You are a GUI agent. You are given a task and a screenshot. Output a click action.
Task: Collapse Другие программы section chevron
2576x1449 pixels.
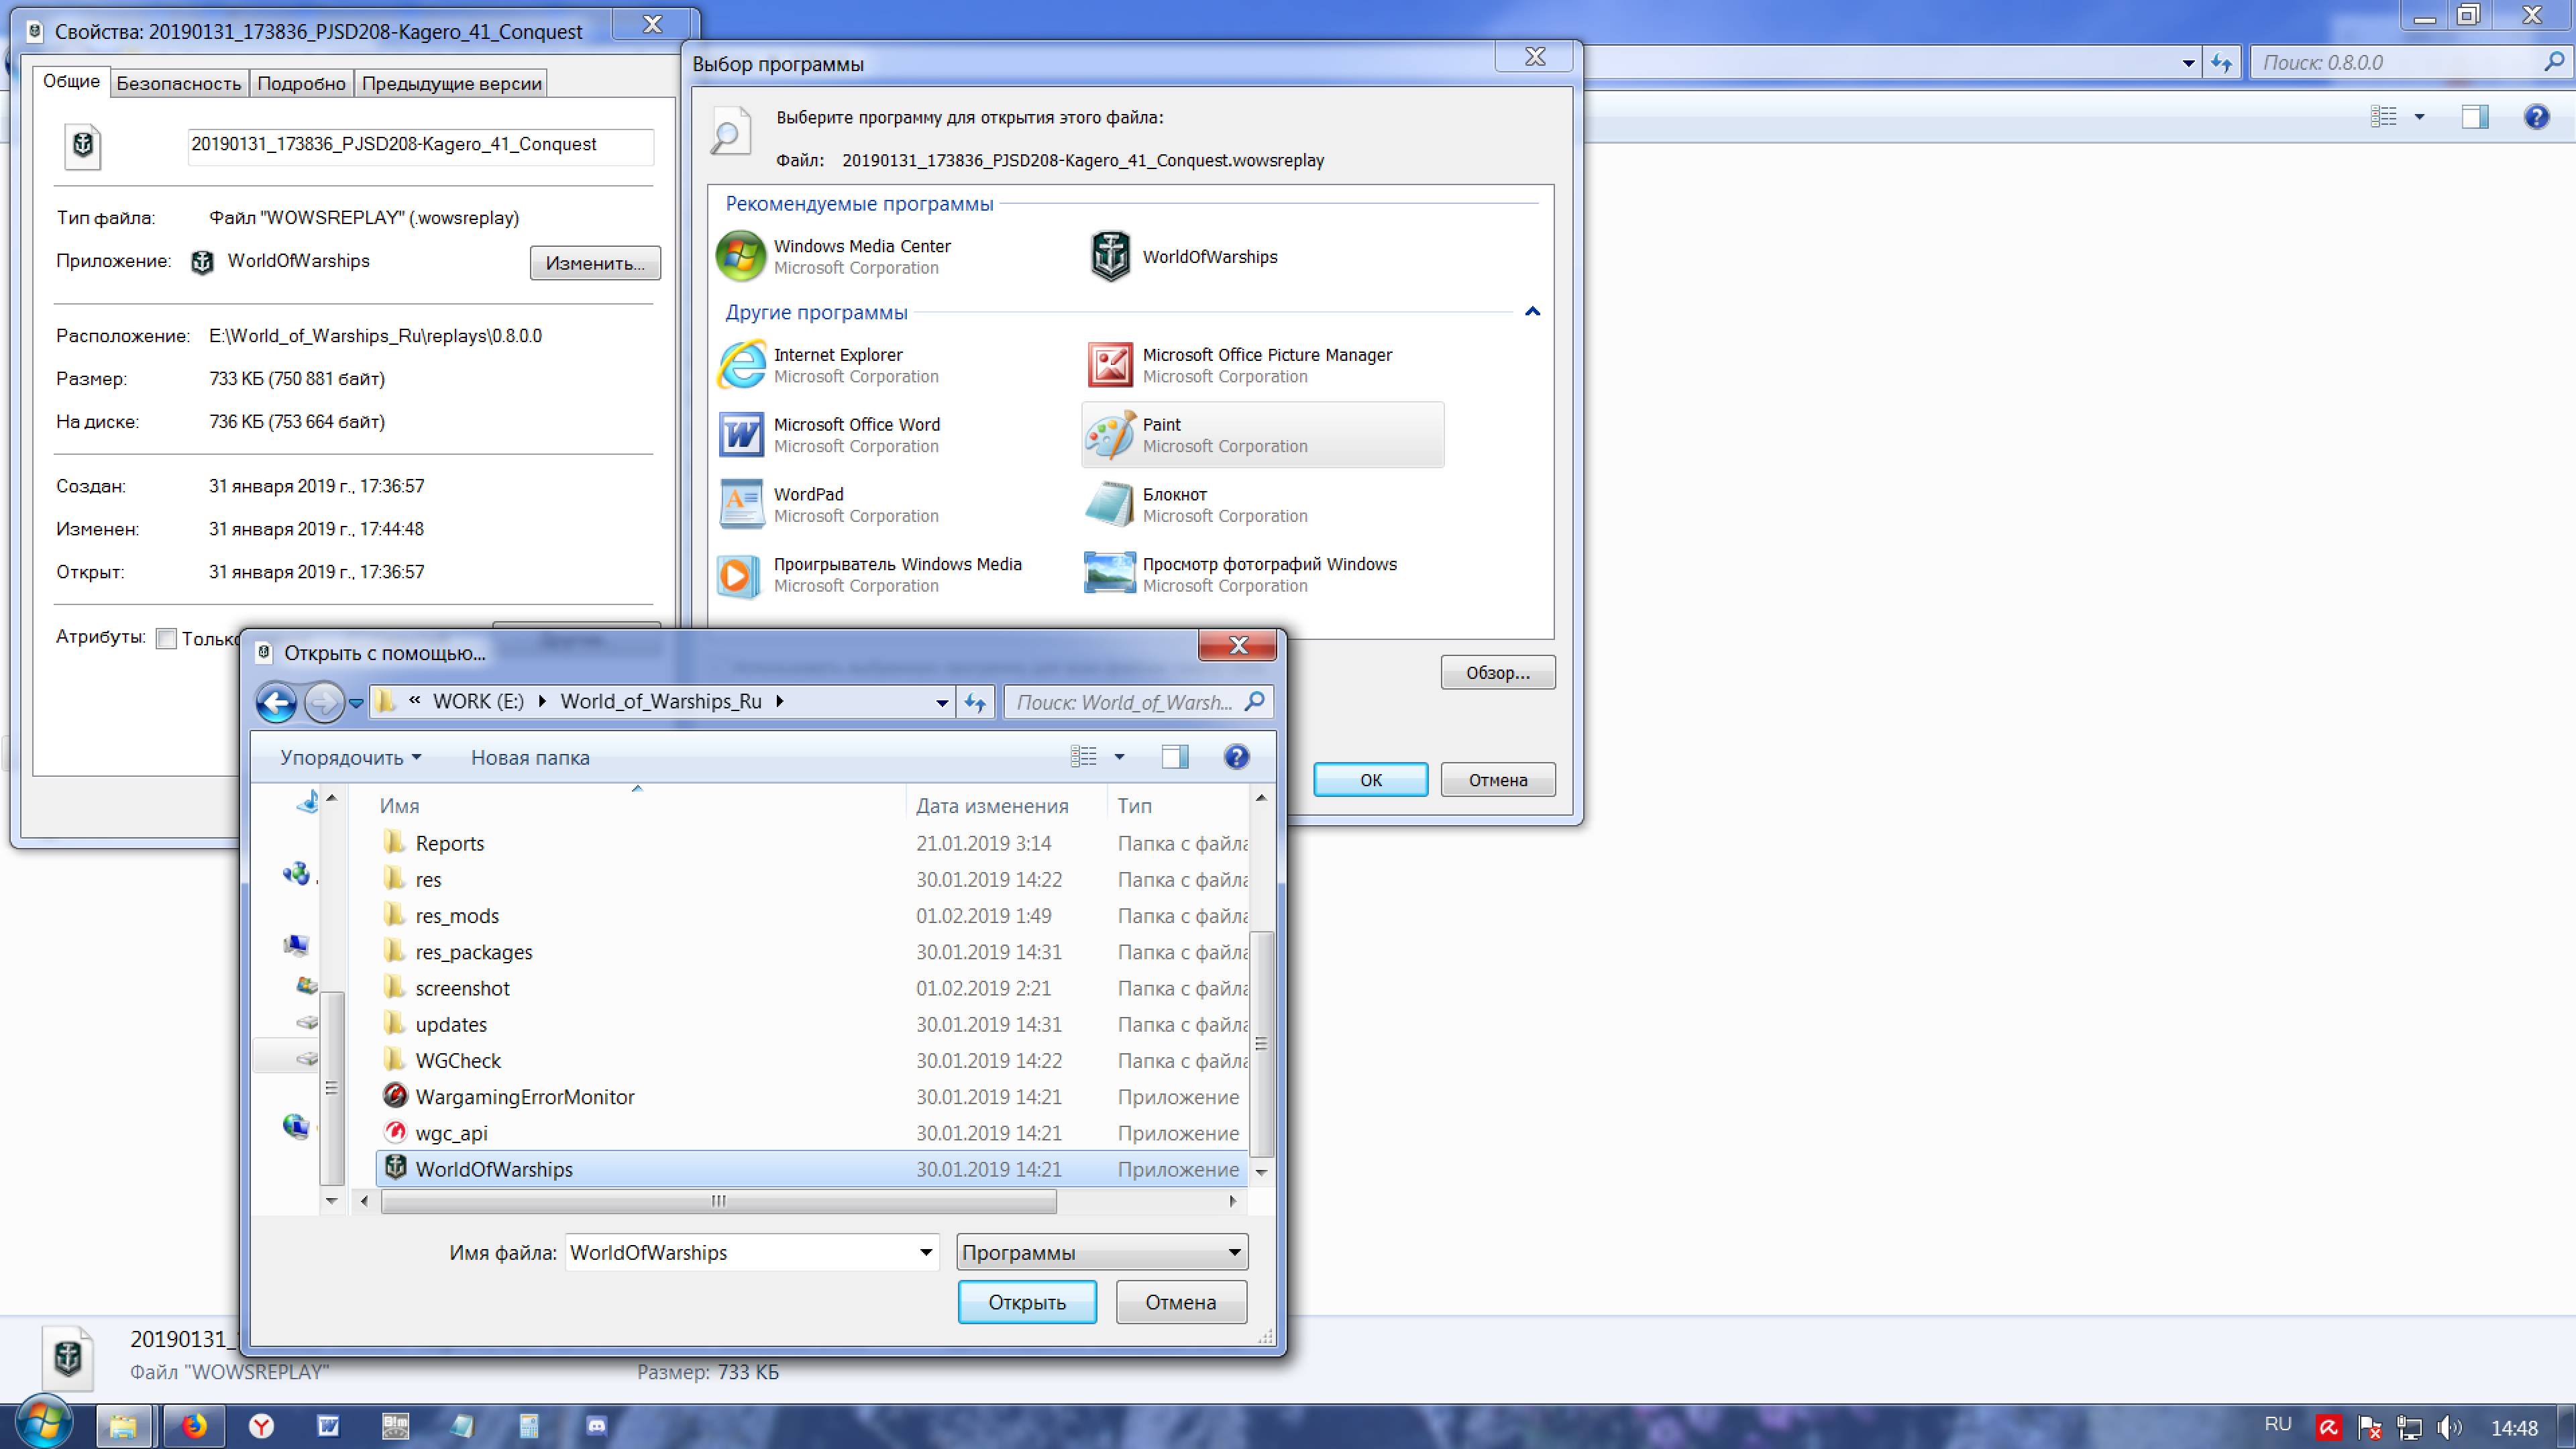coord(1532,312)
